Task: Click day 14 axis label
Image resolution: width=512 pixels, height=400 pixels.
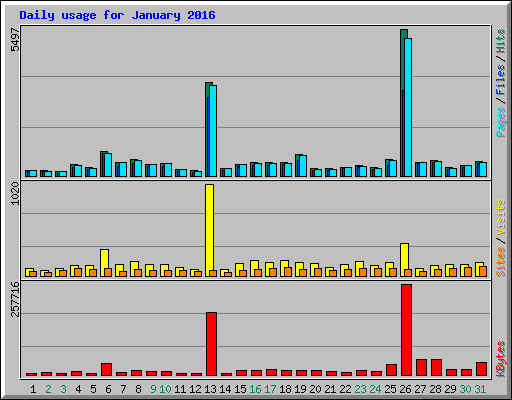Action: 225,389
